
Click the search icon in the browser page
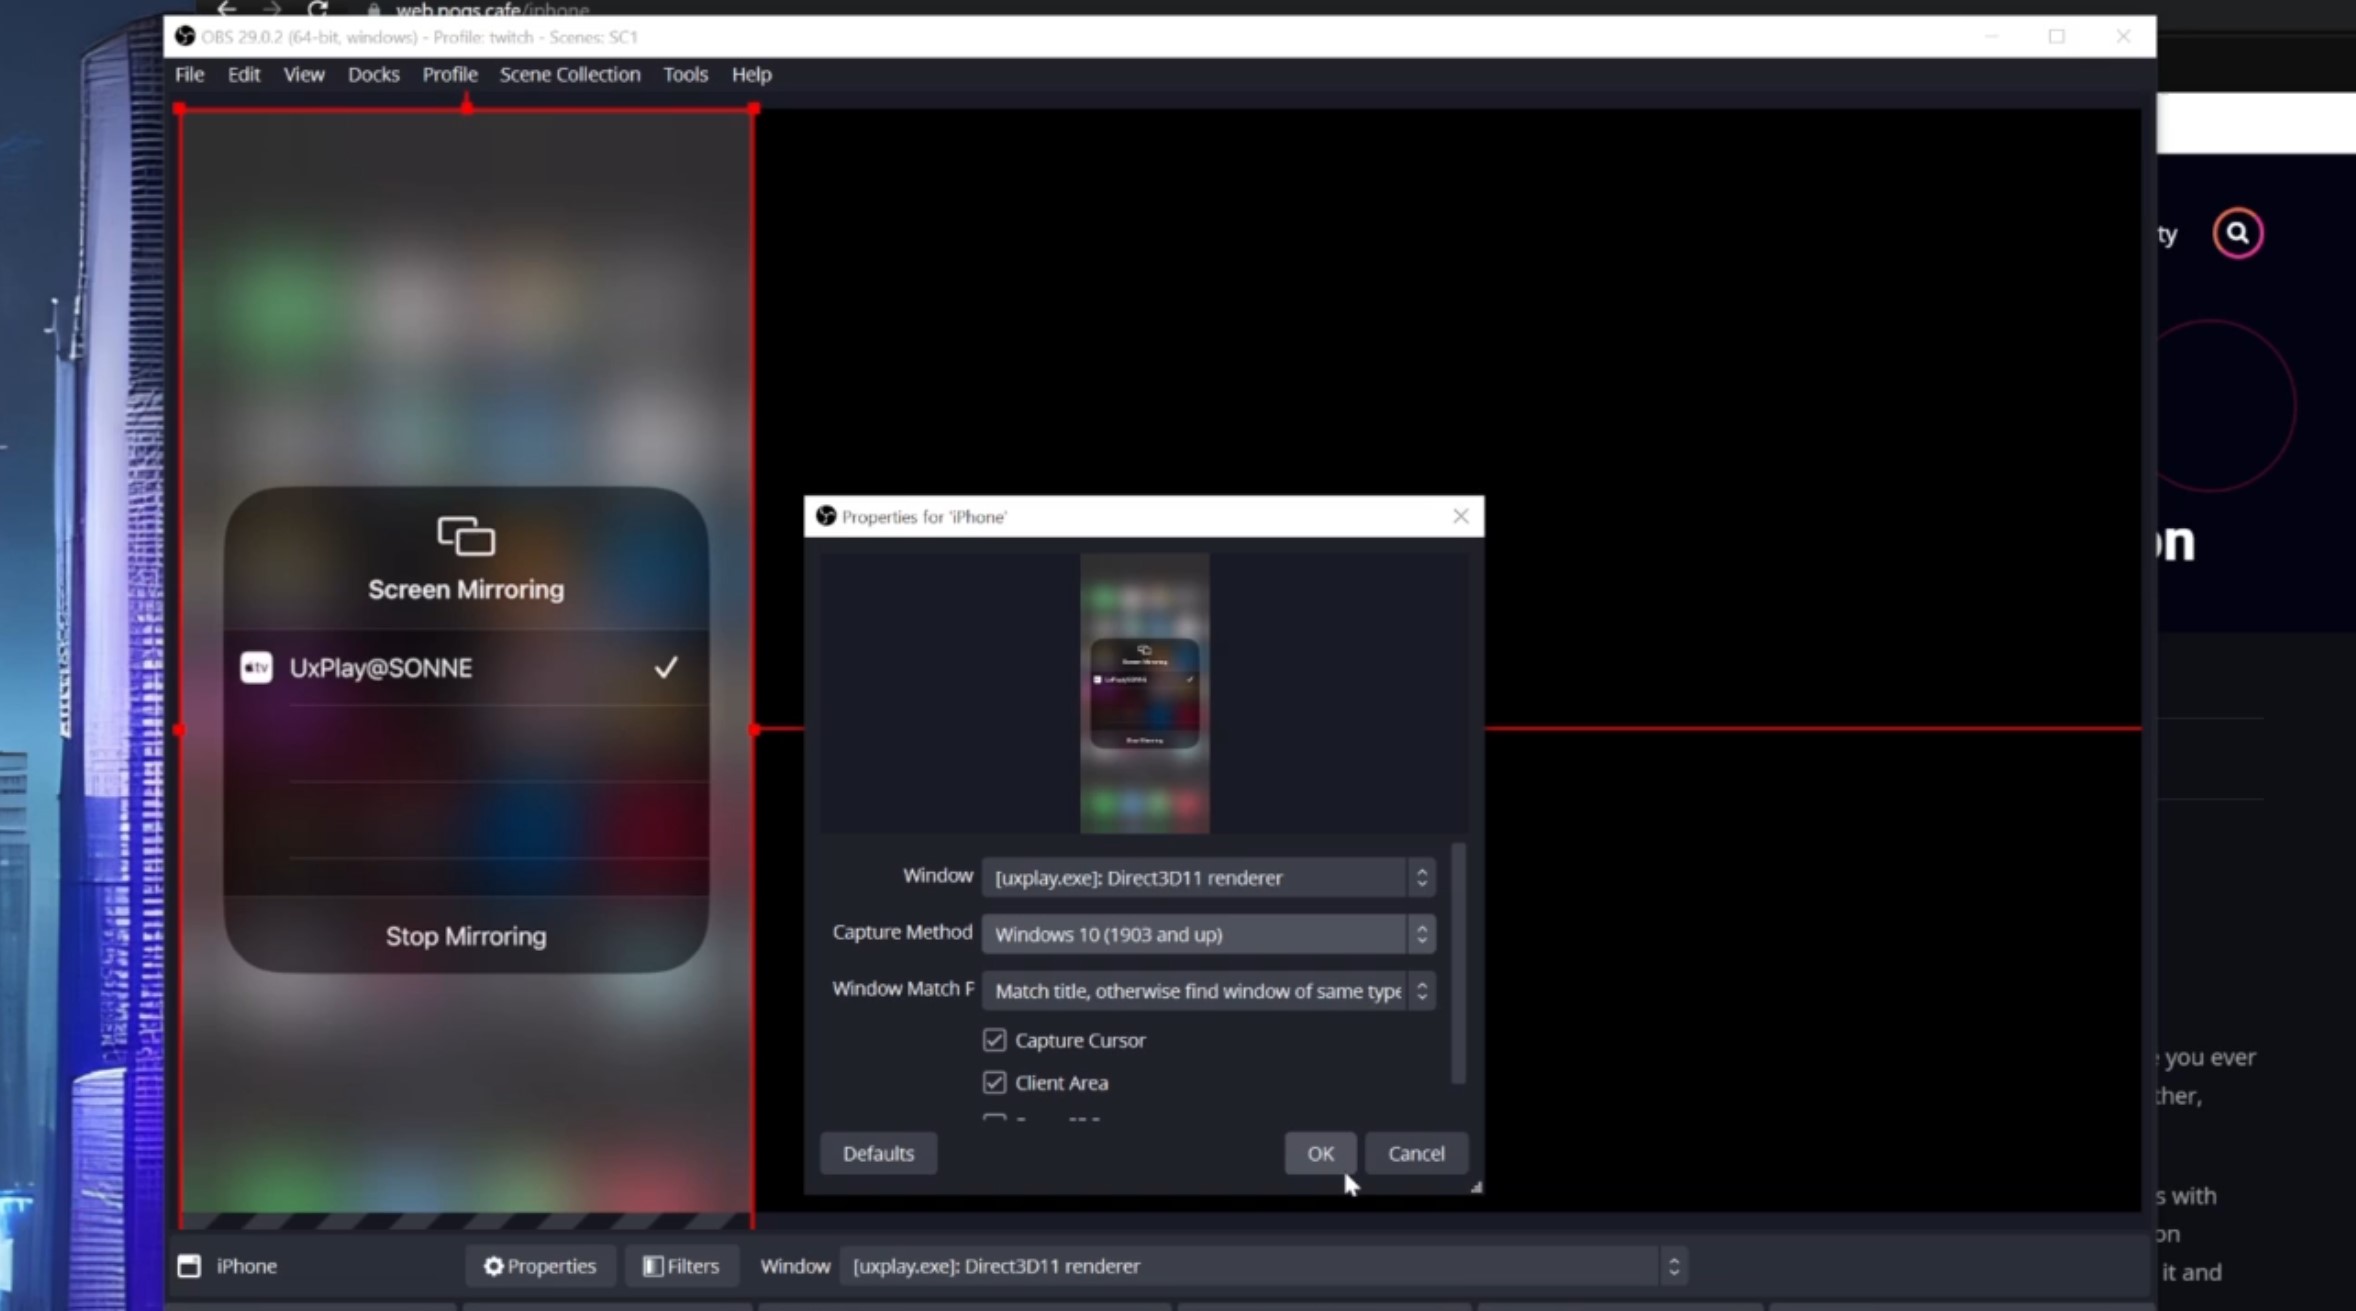(x=2238, y=233)
